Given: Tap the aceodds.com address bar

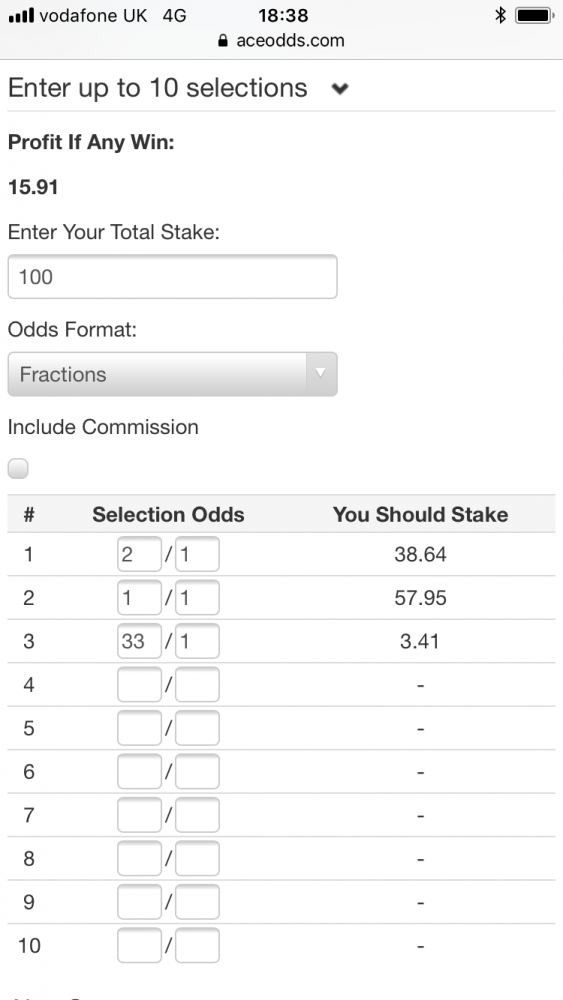Looking at the screenshot, I should click(x=281, y=41).
